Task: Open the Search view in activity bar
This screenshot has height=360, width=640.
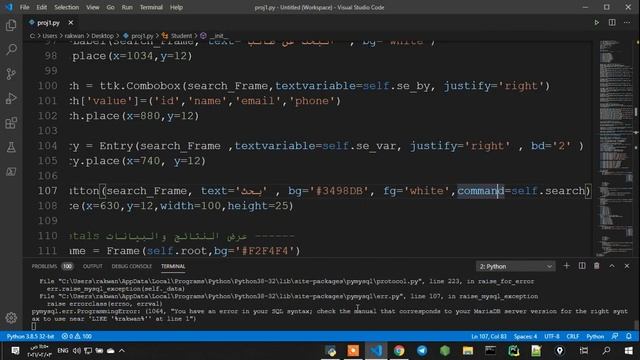Action: tap(11, 49)
